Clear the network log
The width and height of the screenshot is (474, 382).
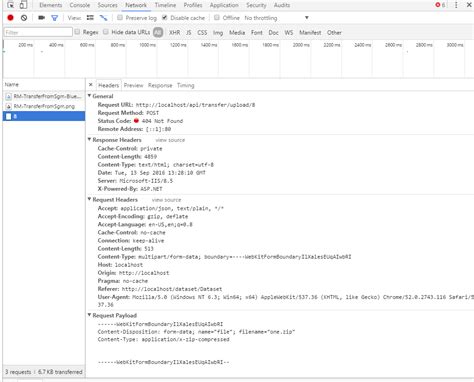point(24,18)
